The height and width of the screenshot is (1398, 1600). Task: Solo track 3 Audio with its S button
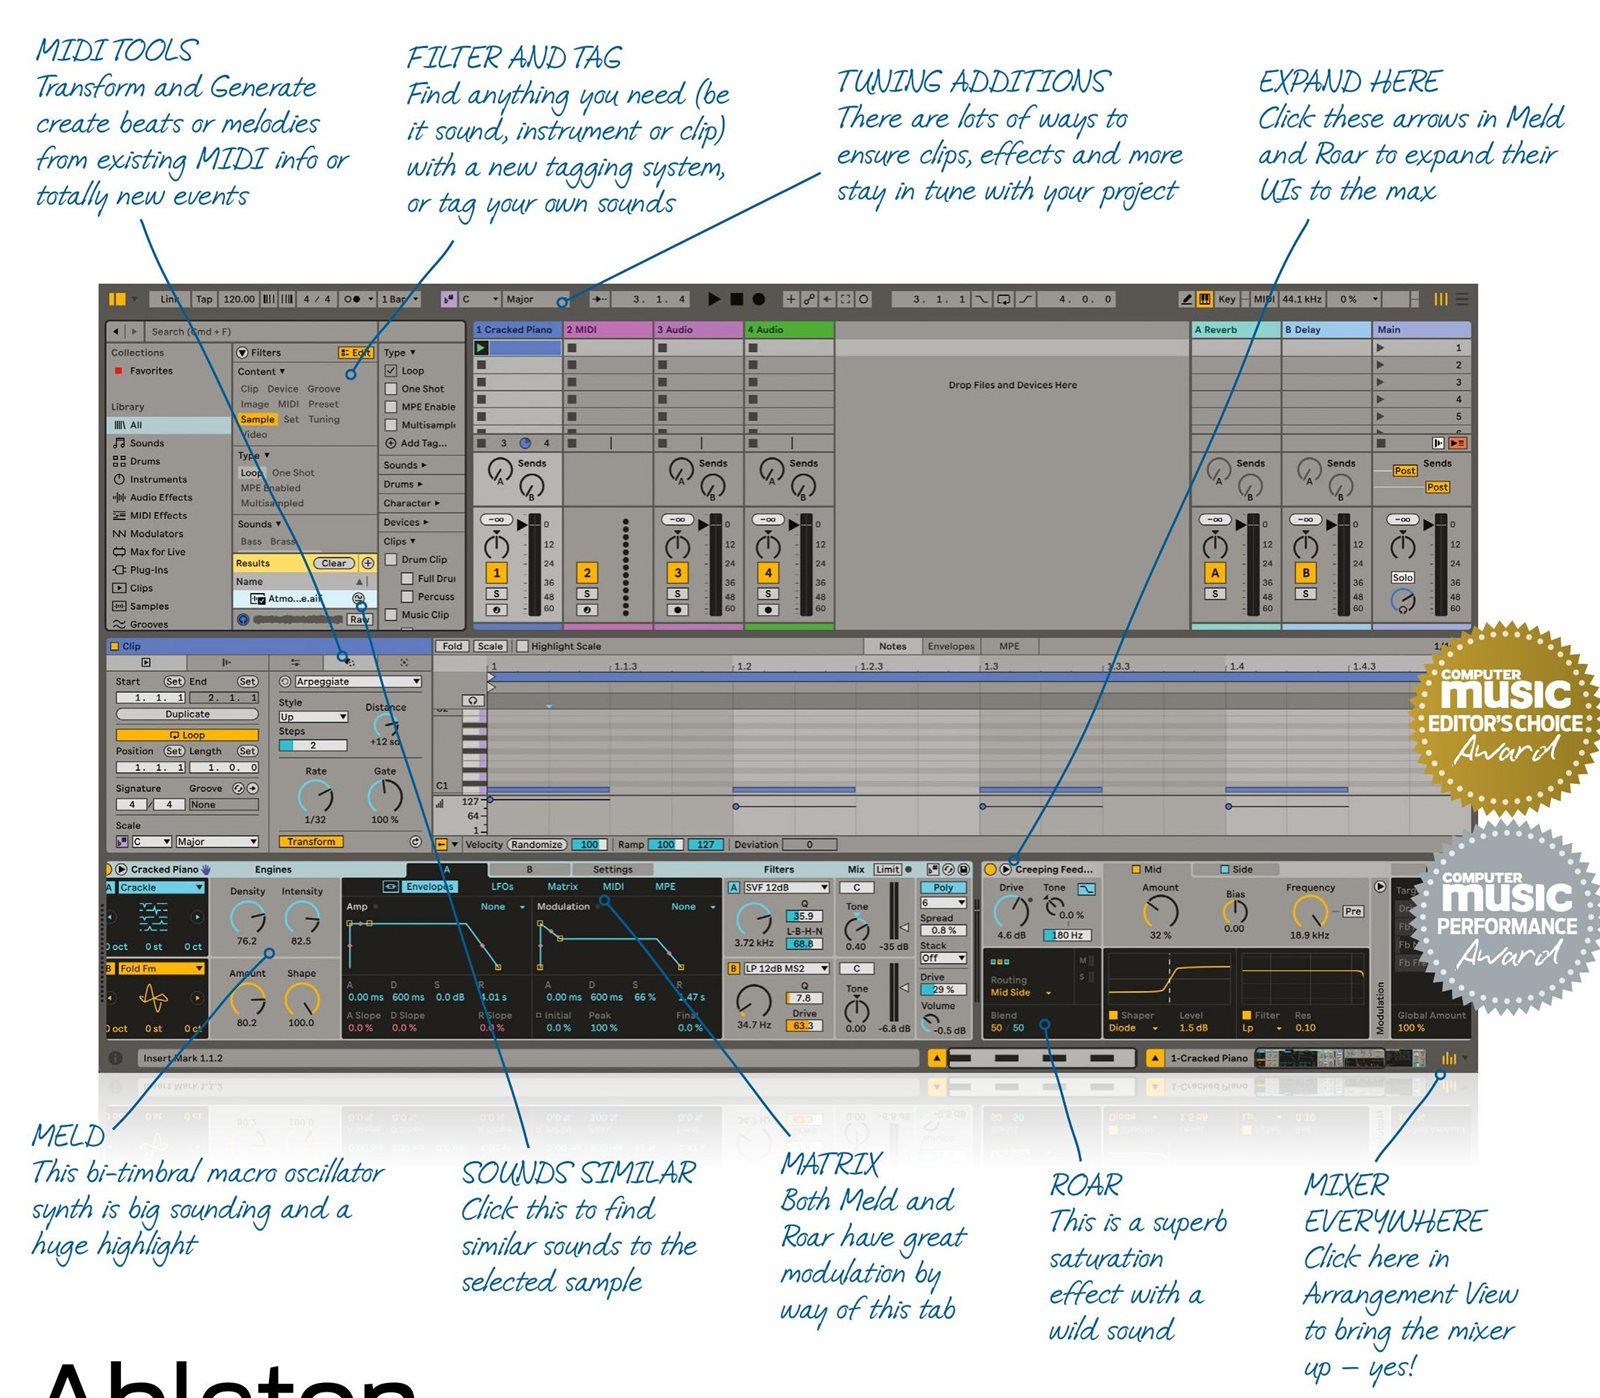click(677, 594)
